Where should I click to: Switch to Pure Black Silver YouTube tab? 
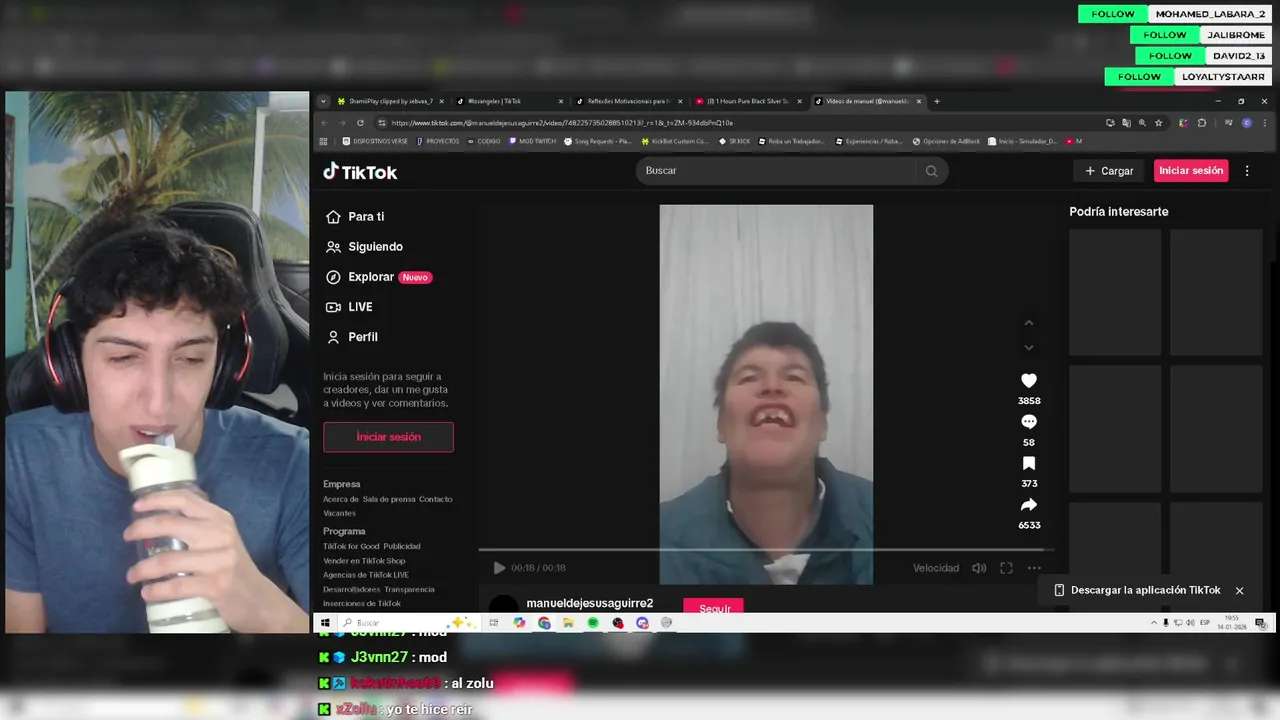[746, 101]
